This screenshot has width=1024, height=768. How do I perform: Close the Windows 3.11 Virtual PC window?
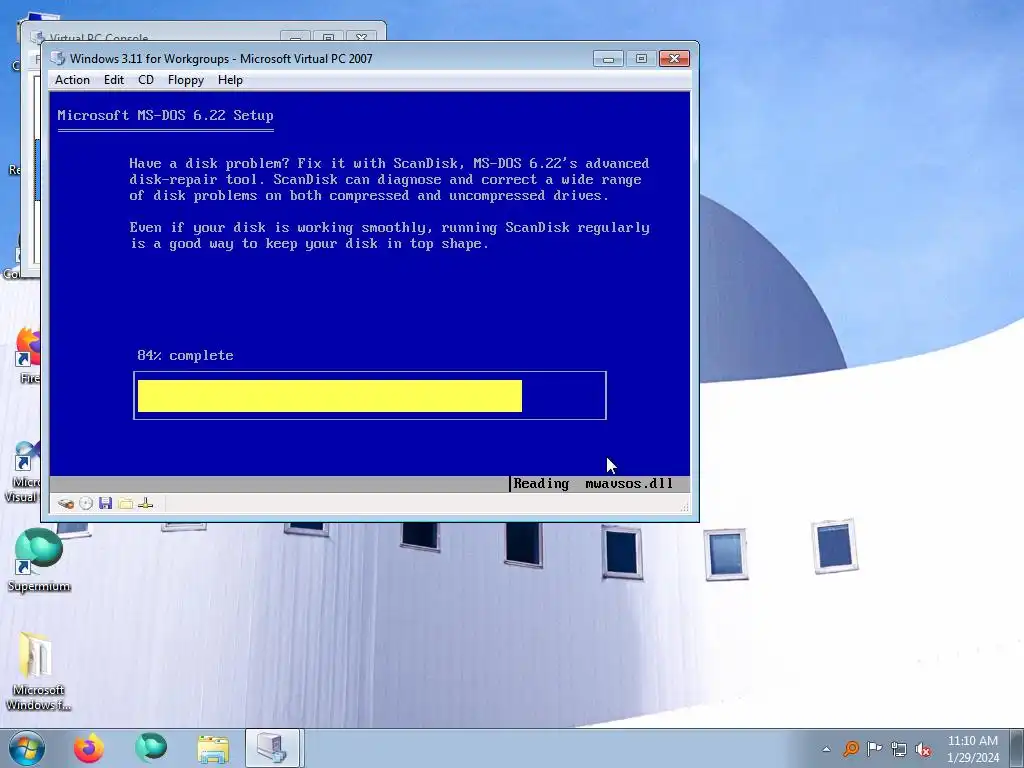675,59
